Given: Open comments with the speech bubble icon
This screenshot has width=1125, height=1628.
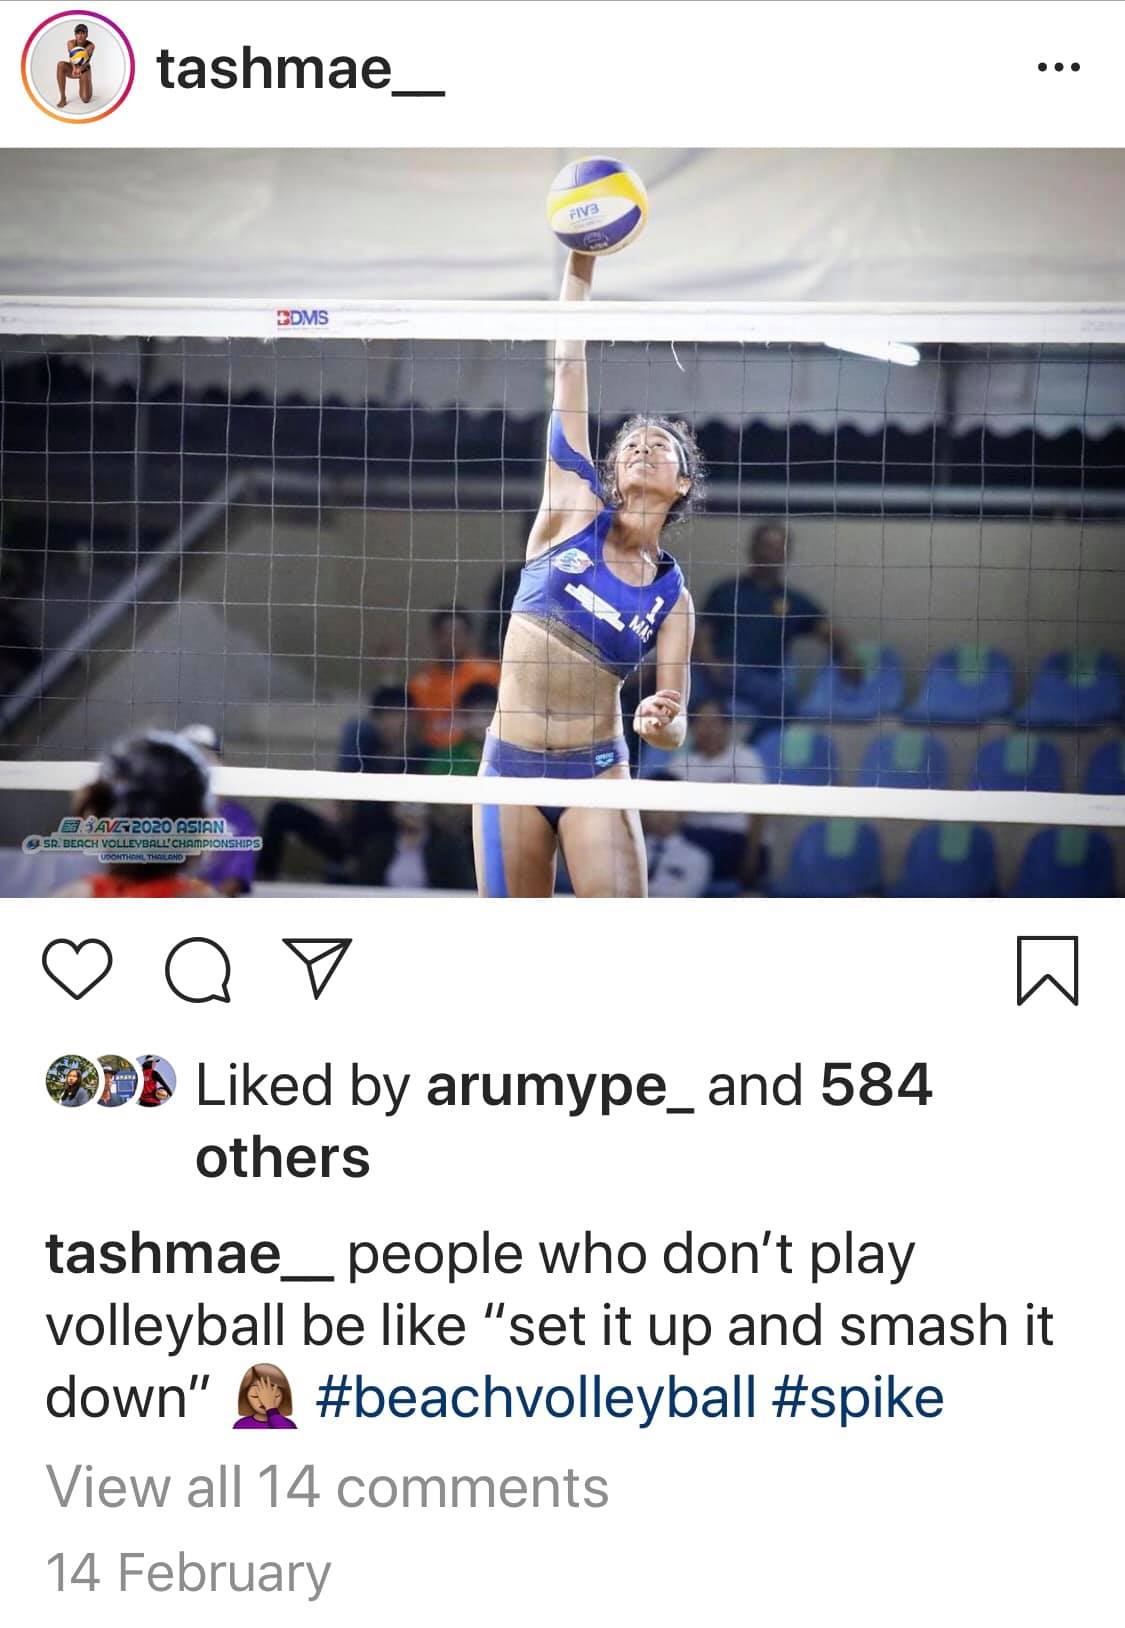Looking at the screenshot, I should [198, 969].
